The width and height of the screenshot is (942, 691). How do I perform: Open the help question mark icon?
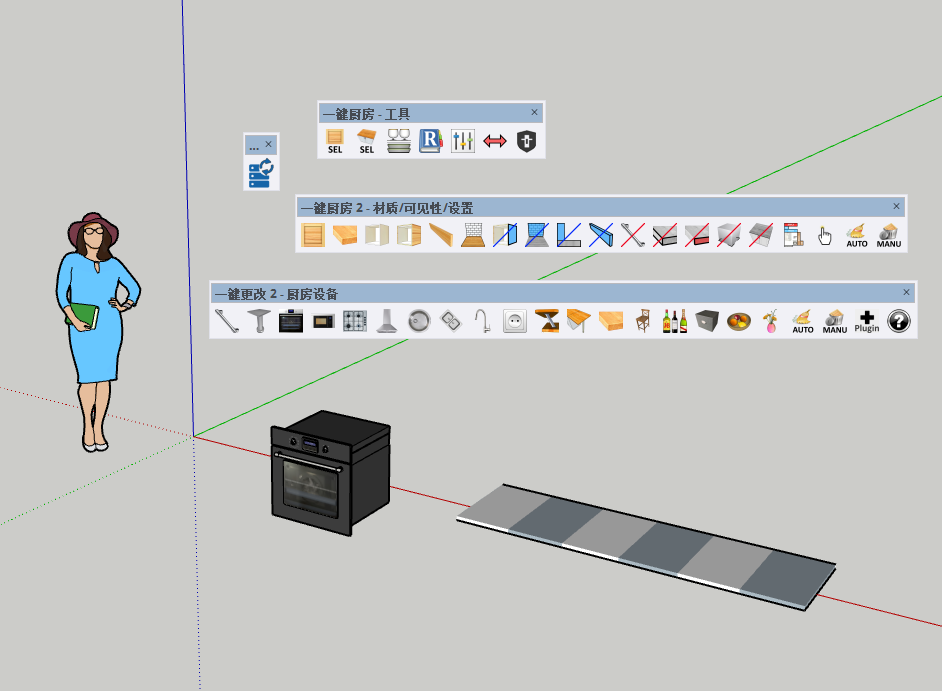pos(899,321)
